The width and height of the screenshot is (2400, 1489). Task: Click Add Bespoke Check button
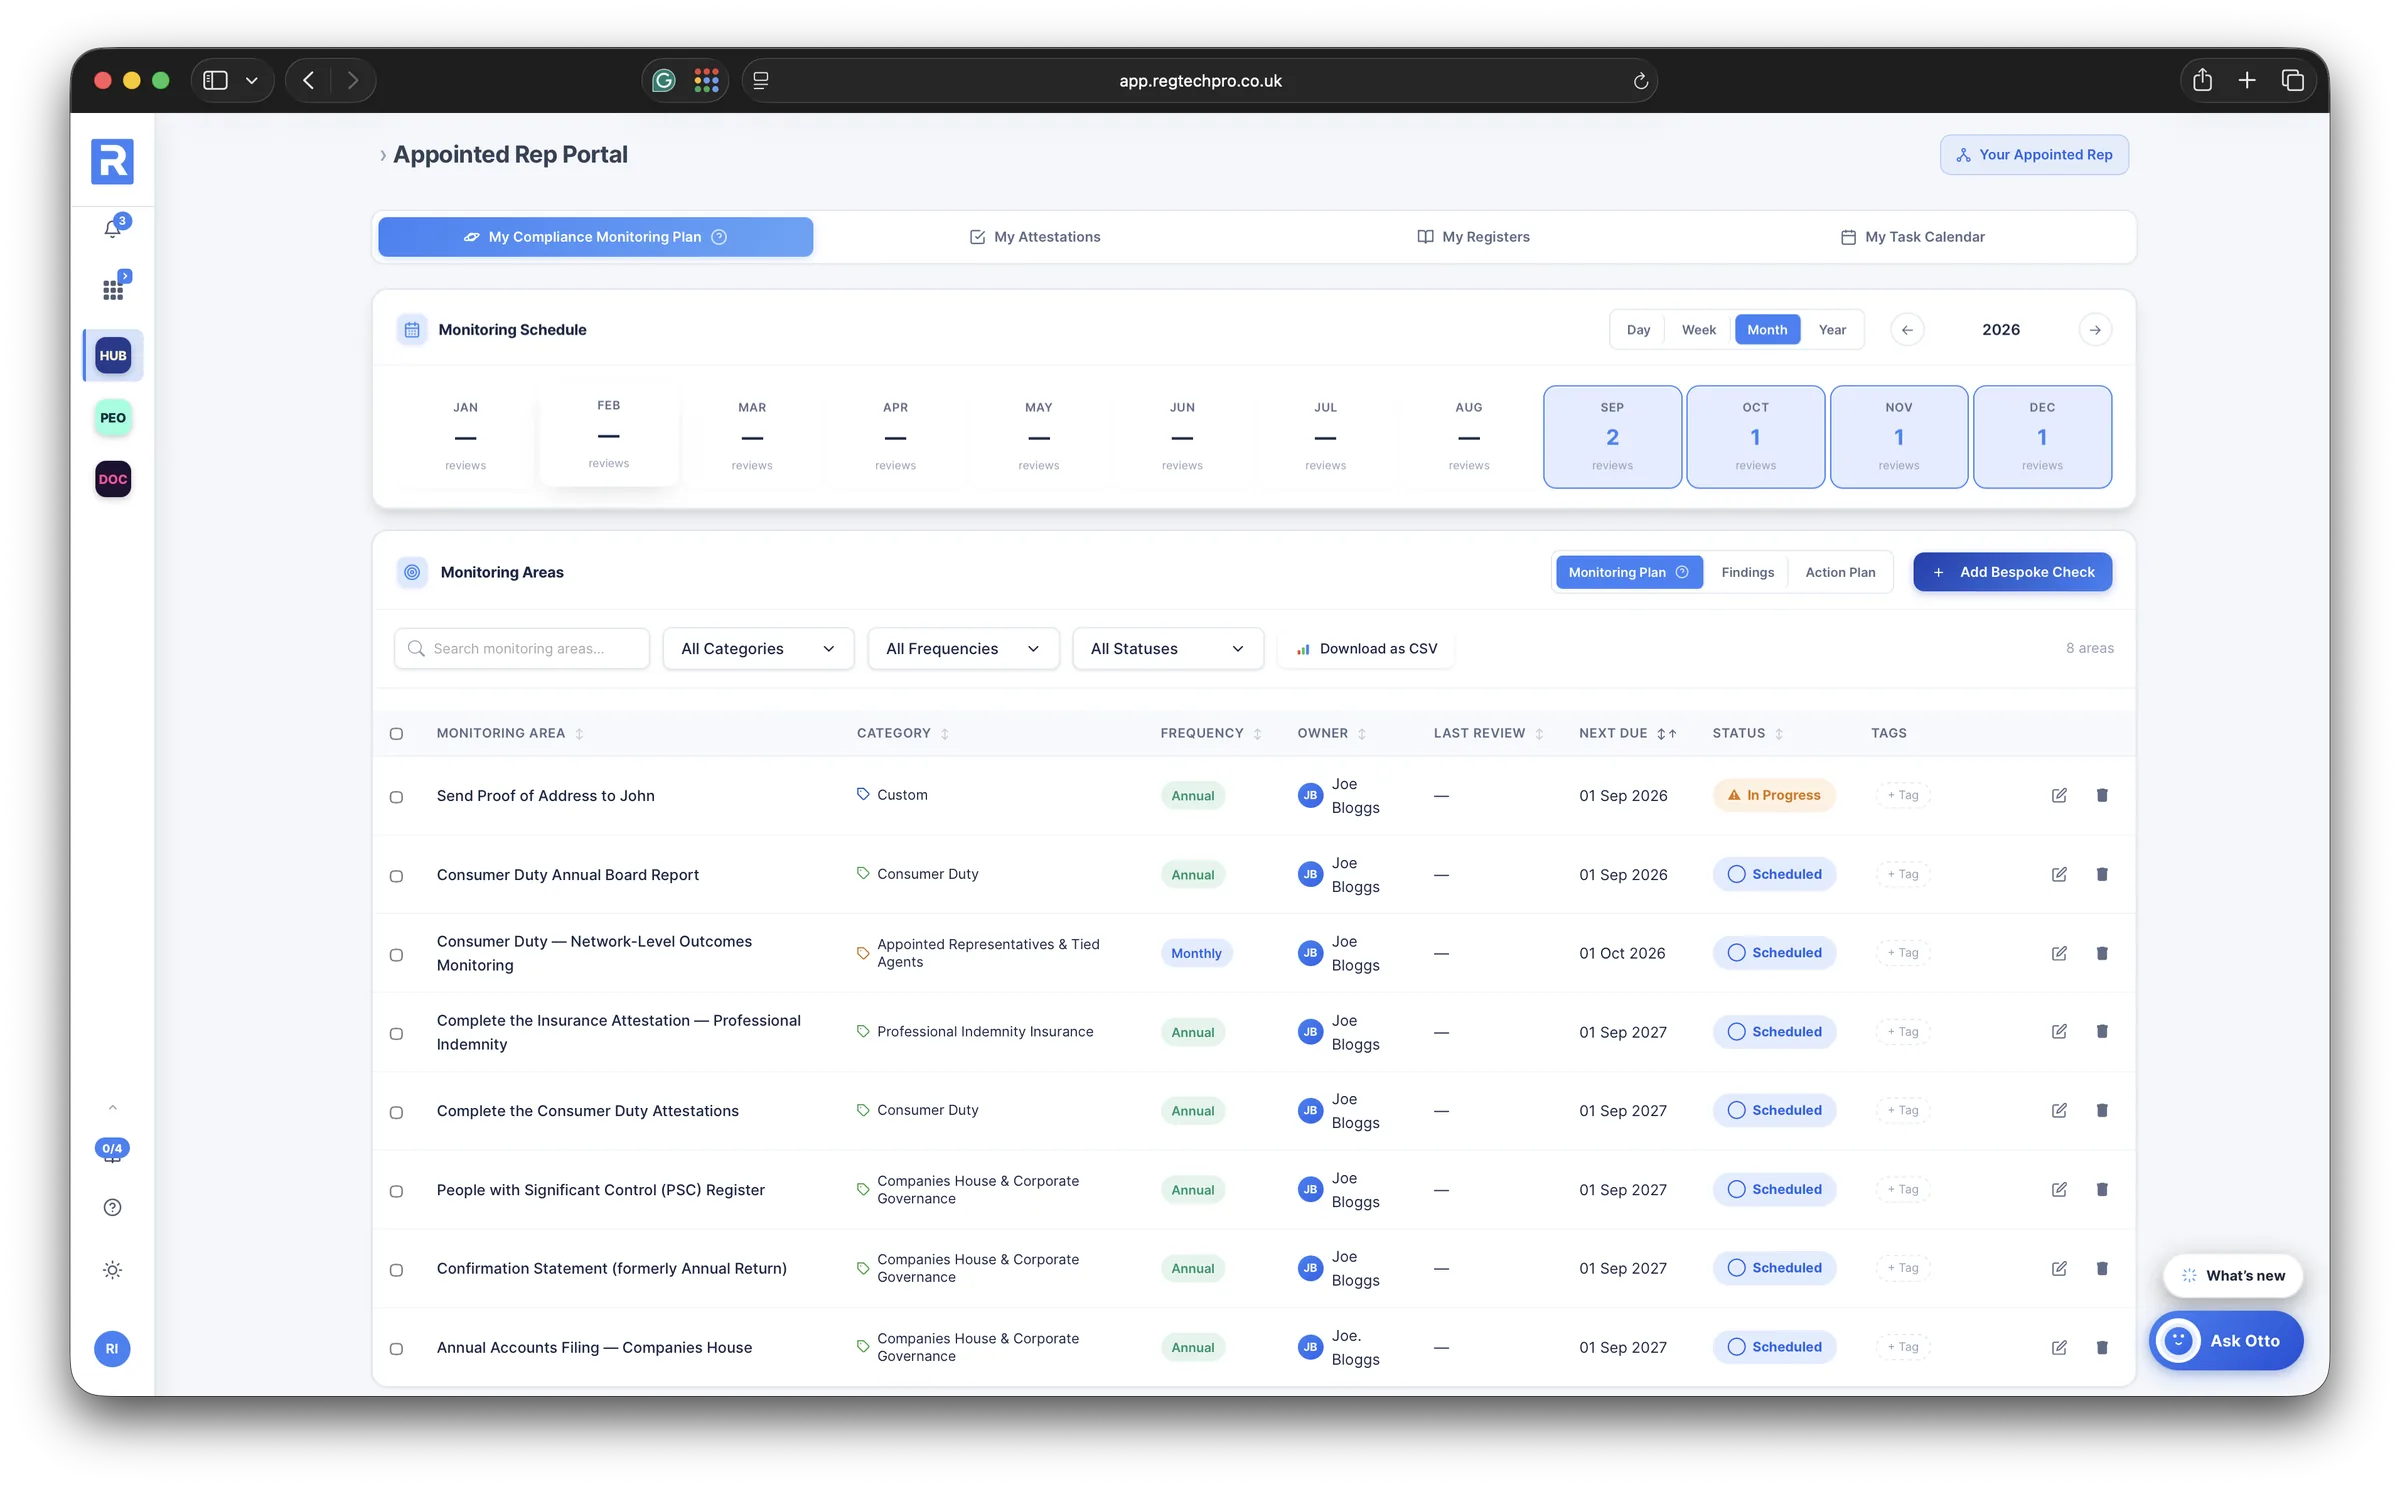click(x=2012, y=572)
